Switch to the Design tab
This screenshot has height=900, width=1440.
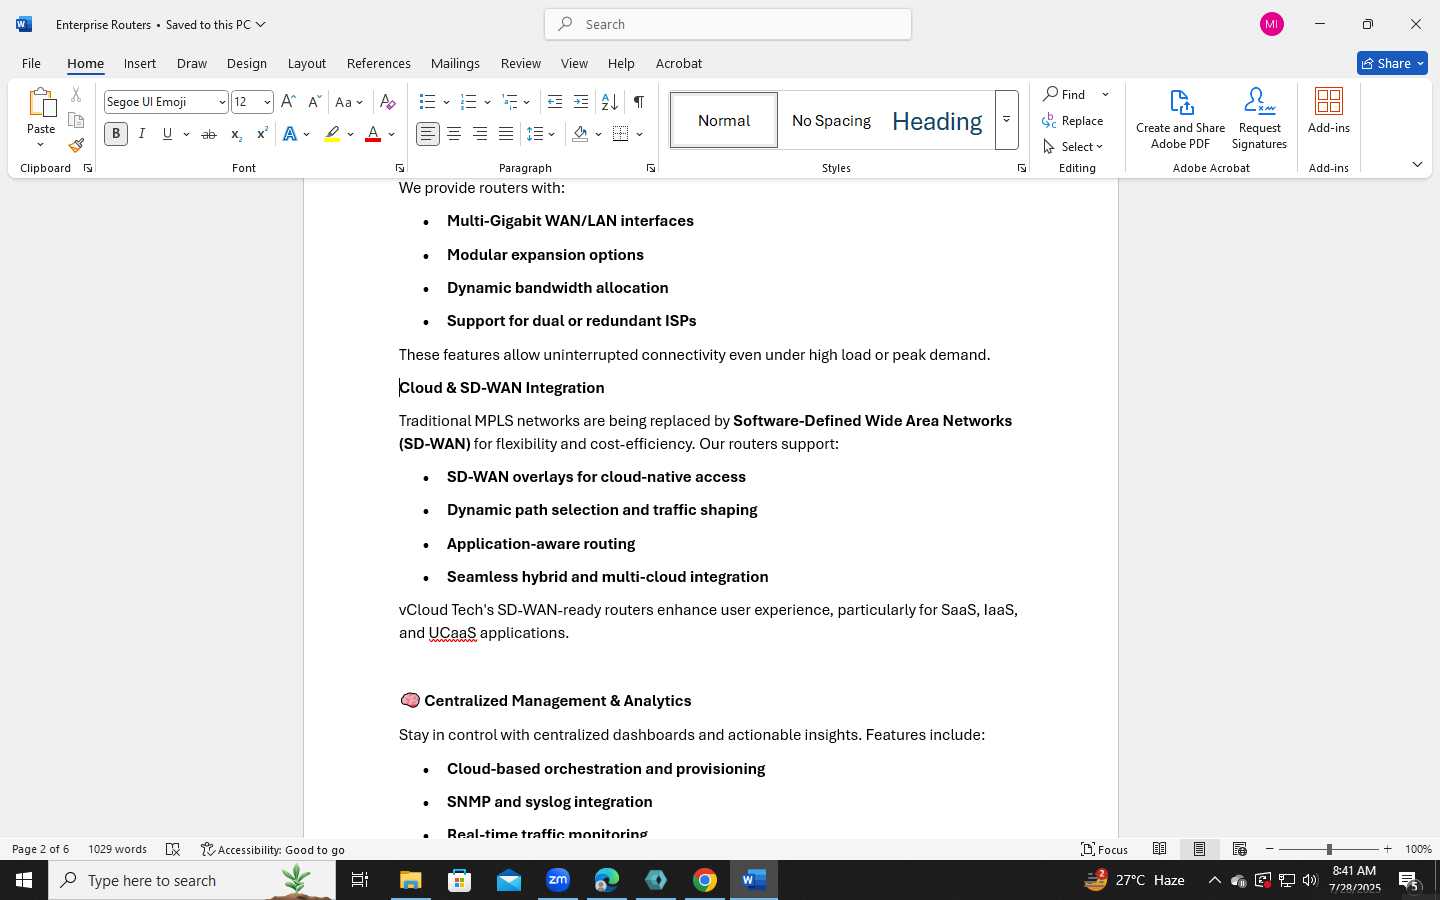[247, 63]
